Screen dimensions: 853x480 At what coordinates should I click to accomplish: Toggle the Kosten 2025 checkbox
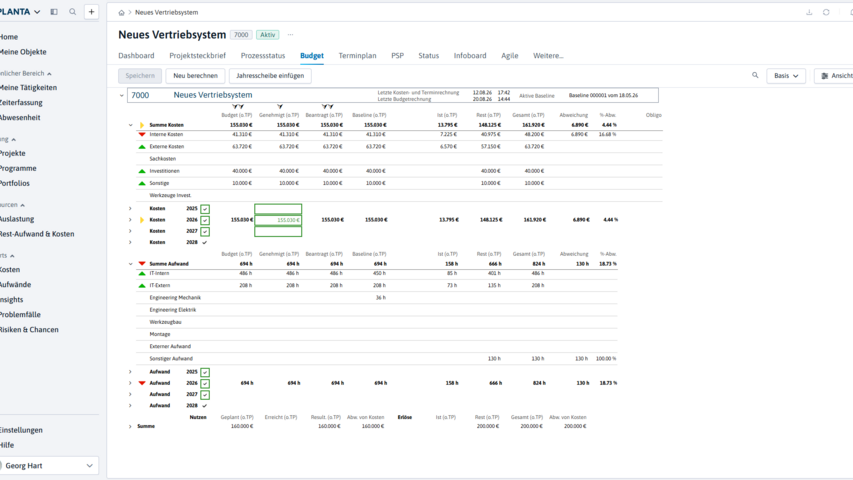coord(205,209)
